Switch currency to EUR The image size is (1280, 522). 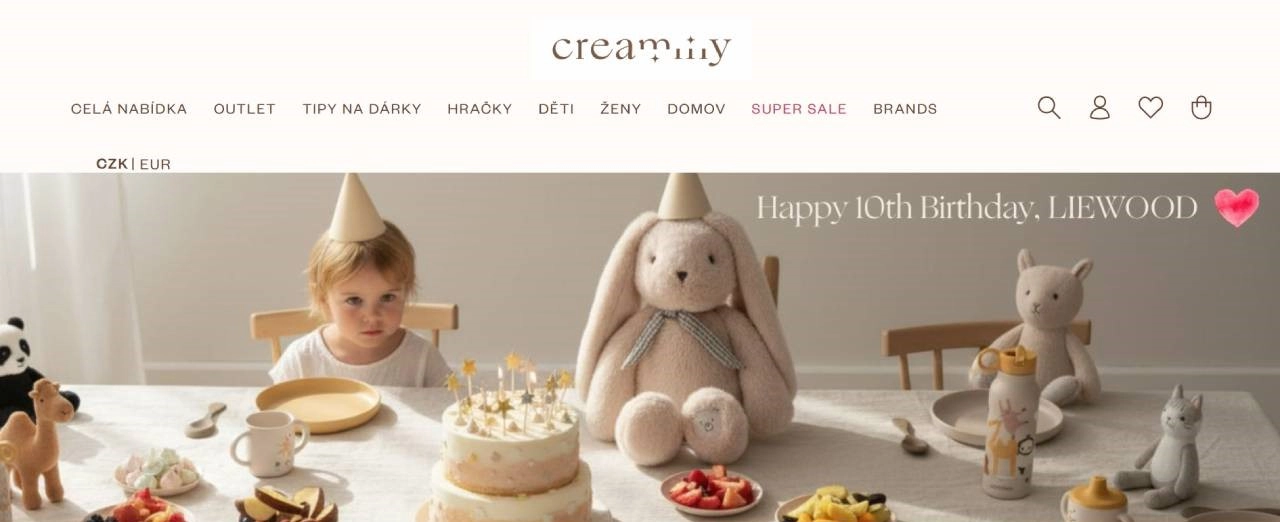coord(155,164)
